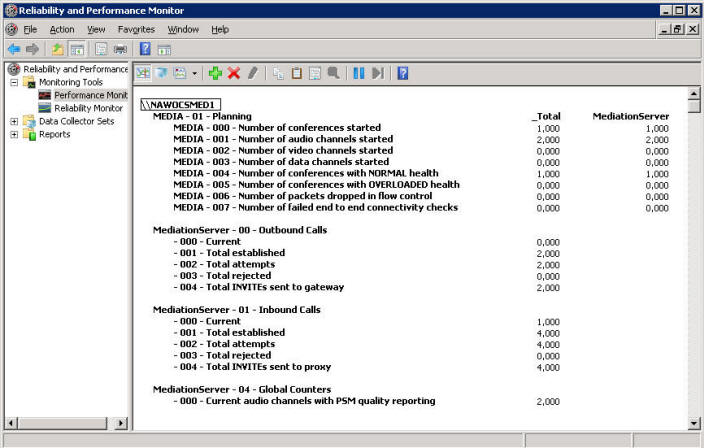Viewport: 704px width, 448px height.
Task: Freeze the display with the pause button
Action: click(x=359, y=73)
